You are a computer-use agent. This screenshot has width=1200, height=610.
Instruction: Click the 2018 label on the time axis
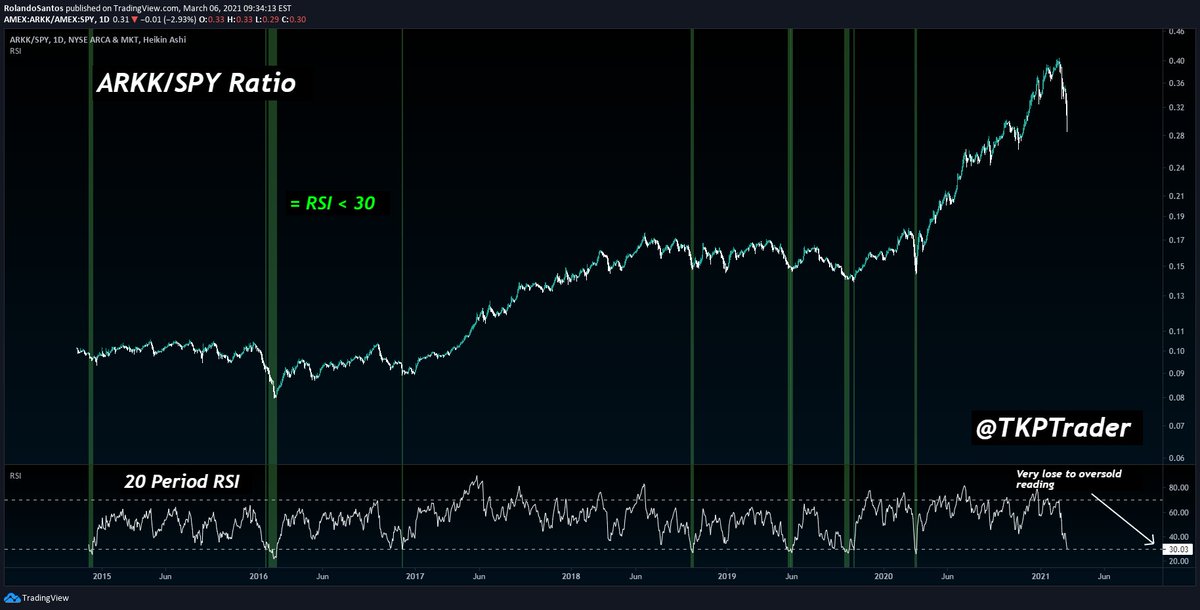571,577
